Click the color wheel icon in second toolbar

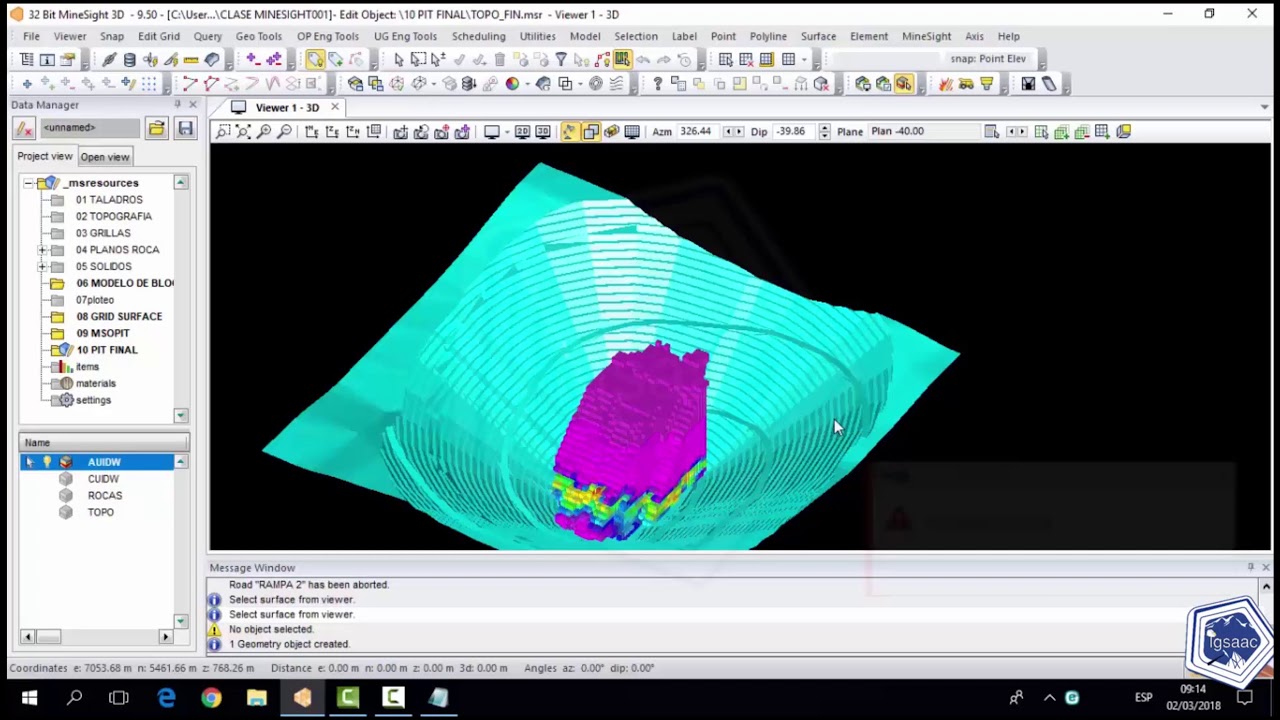(512, 84)
